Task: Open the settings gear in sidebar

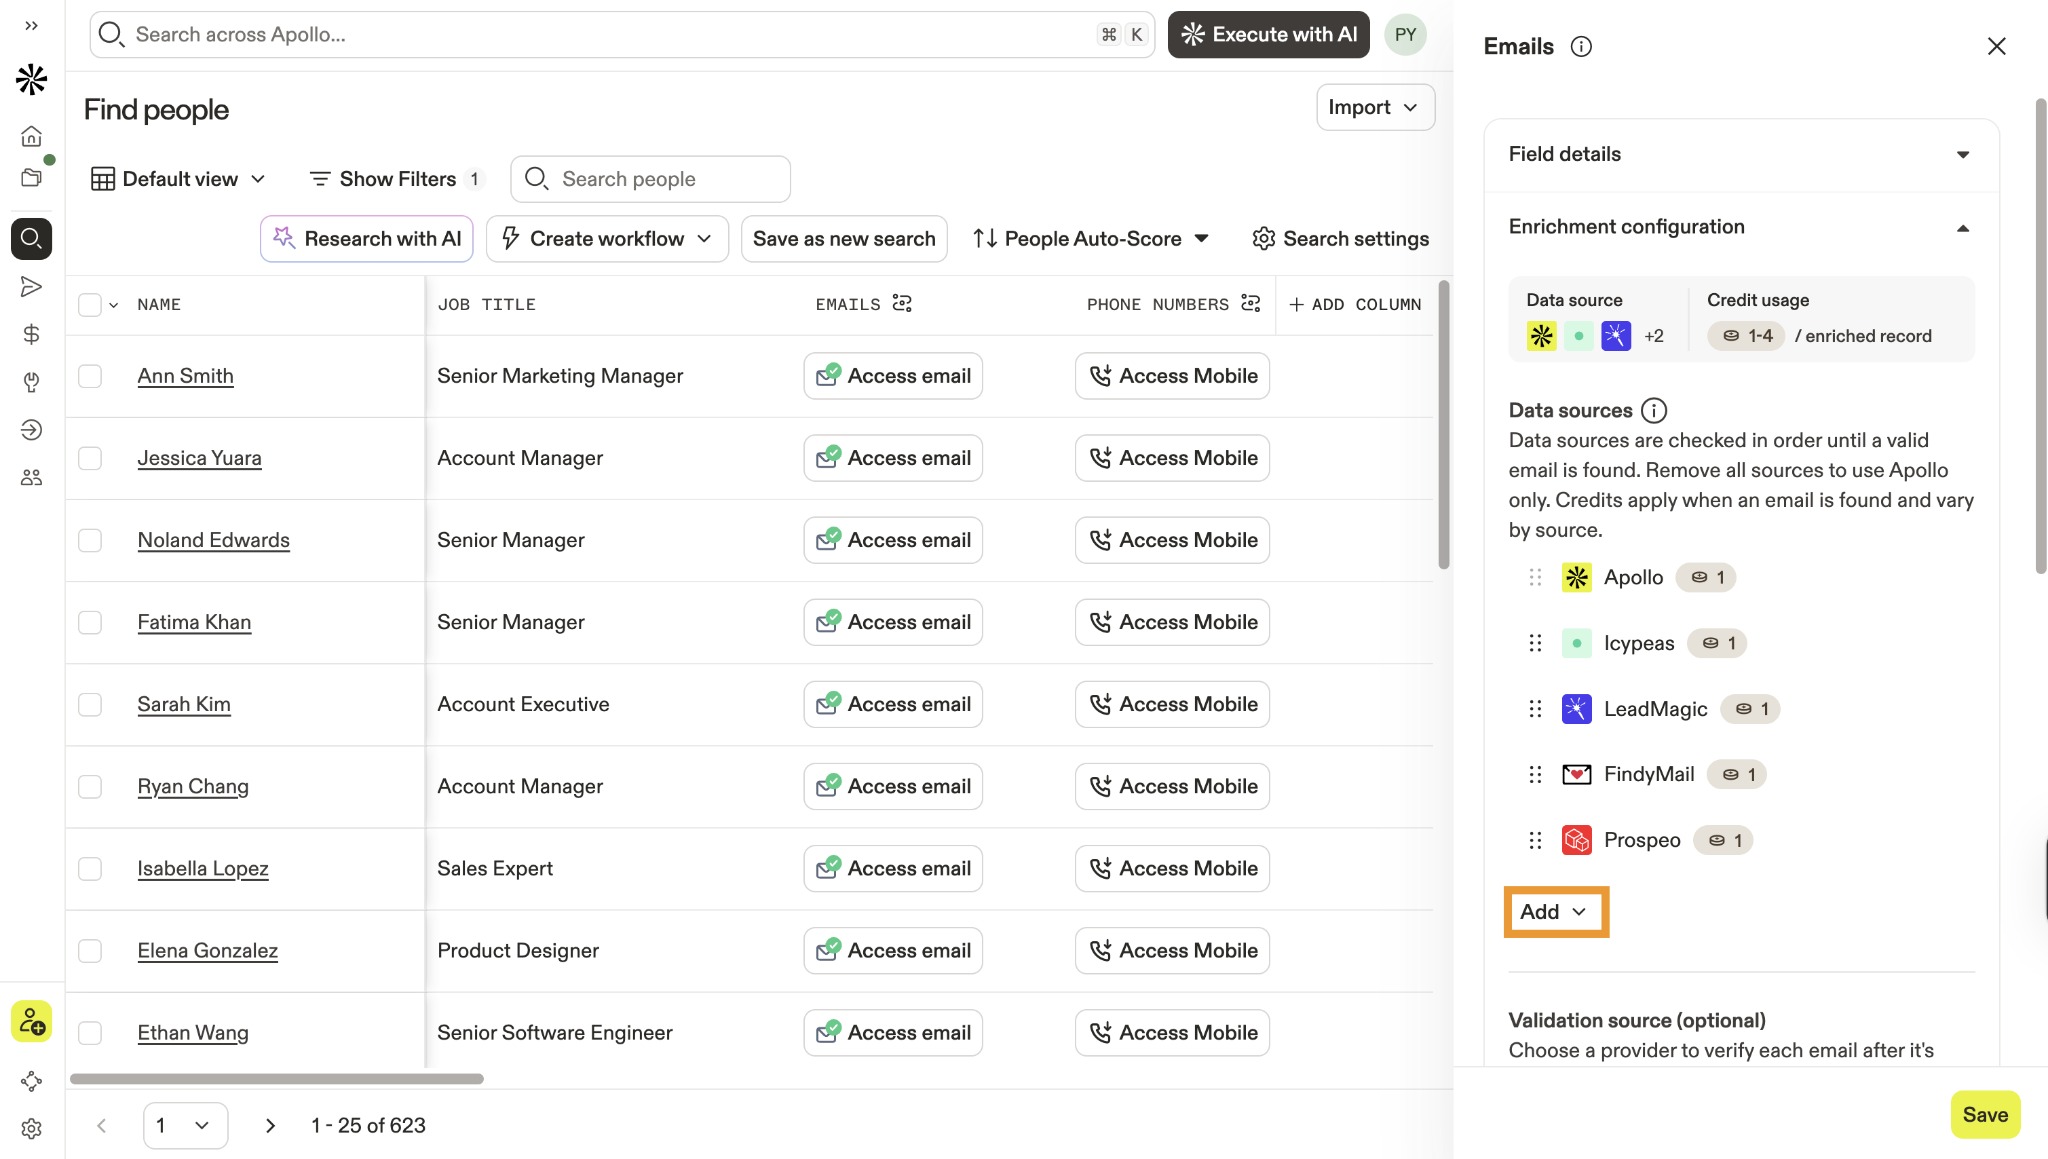Action: pyautogui.click(x=31, y=1128)
